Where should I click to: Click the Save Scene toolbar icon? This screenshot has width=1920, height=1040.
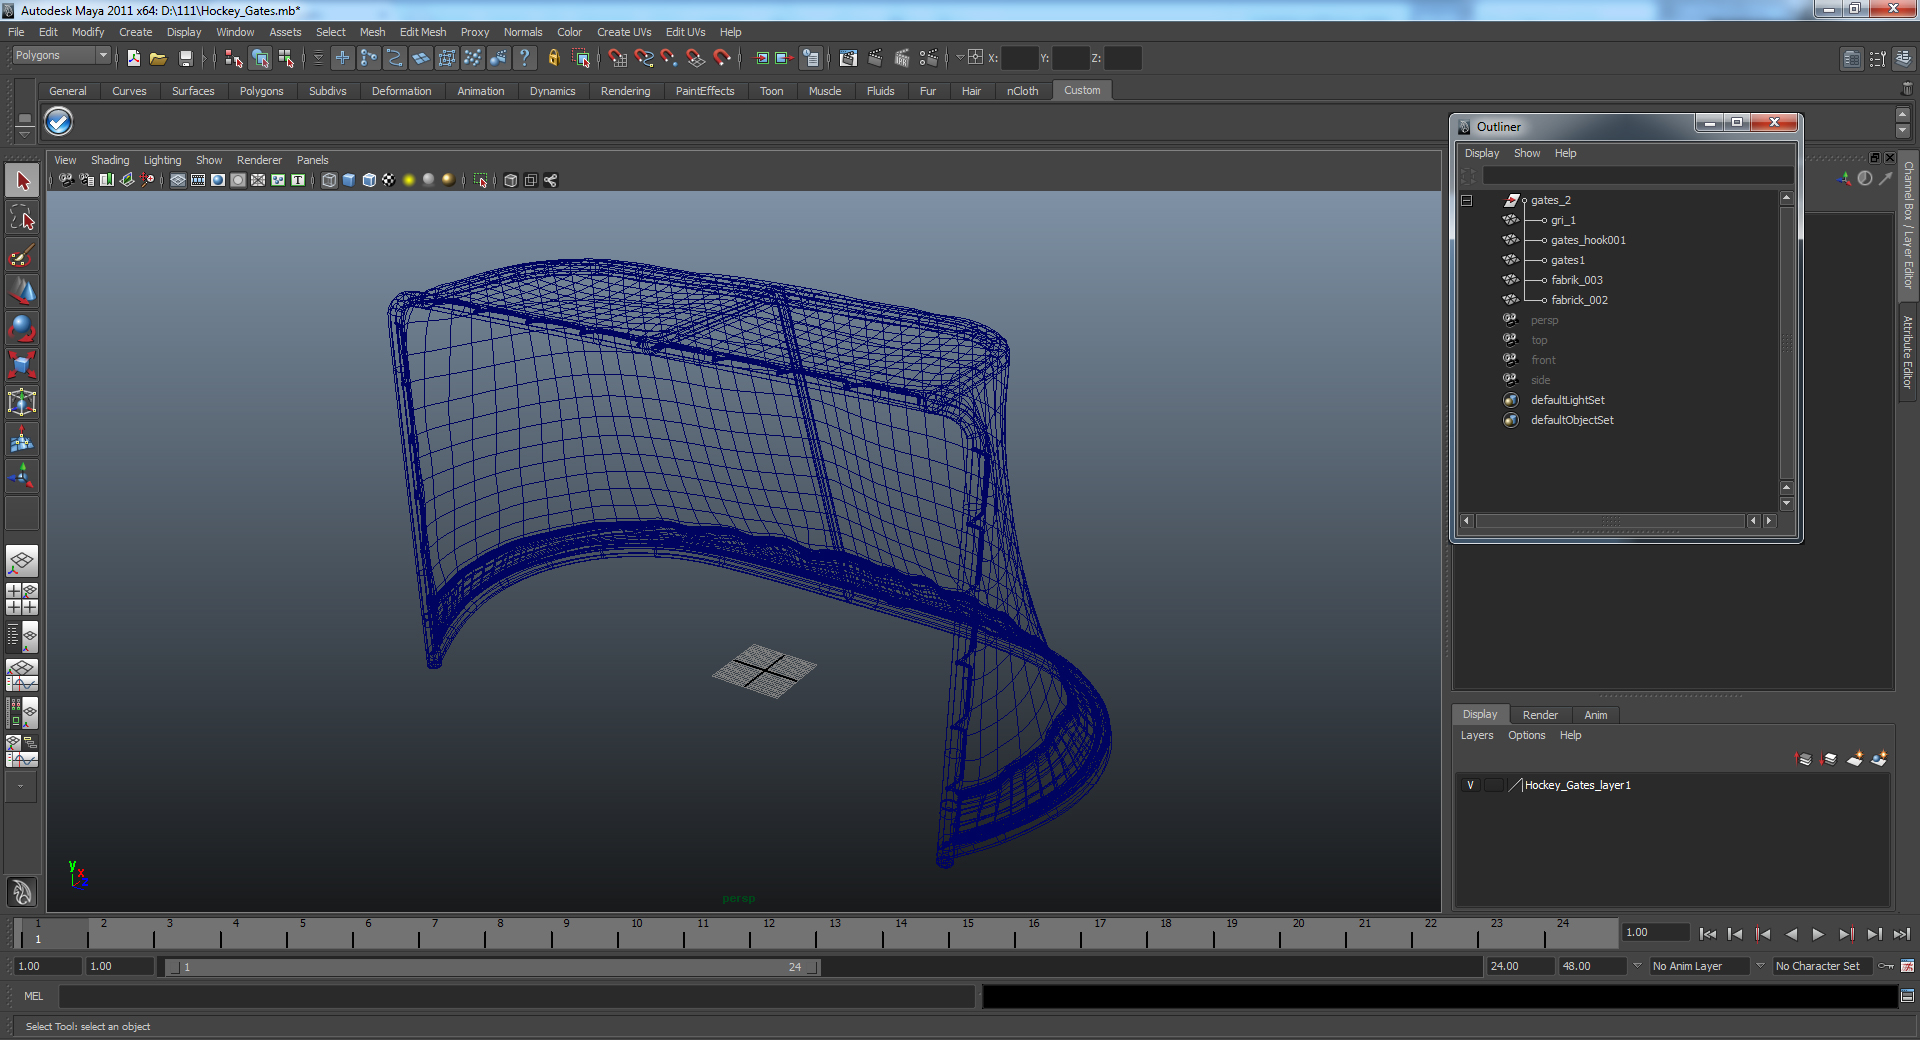click(x=186, y=58)
